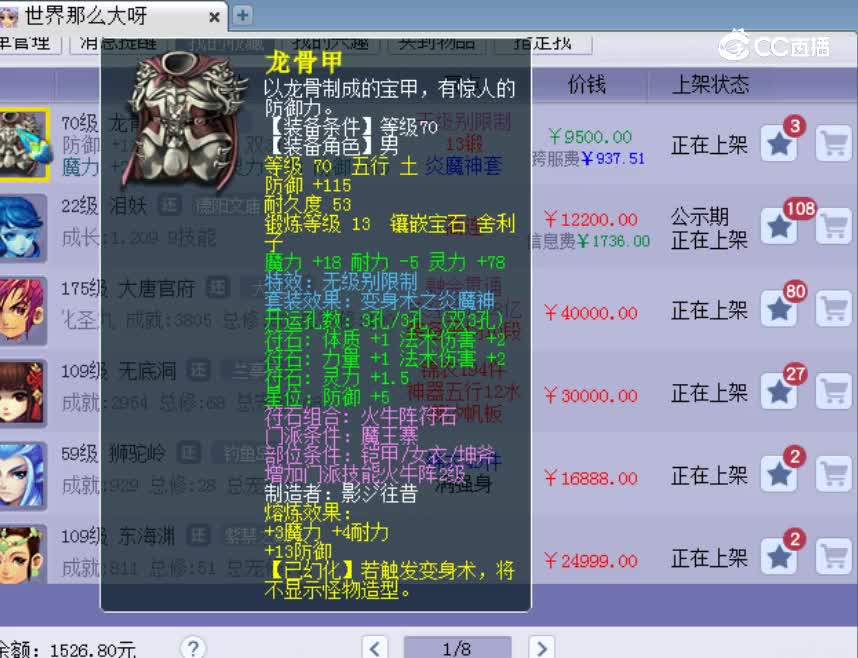This screenshot has width=858, height=658.
Task: Add the ¥40000.00 character to cart
Action: (834, 309)
